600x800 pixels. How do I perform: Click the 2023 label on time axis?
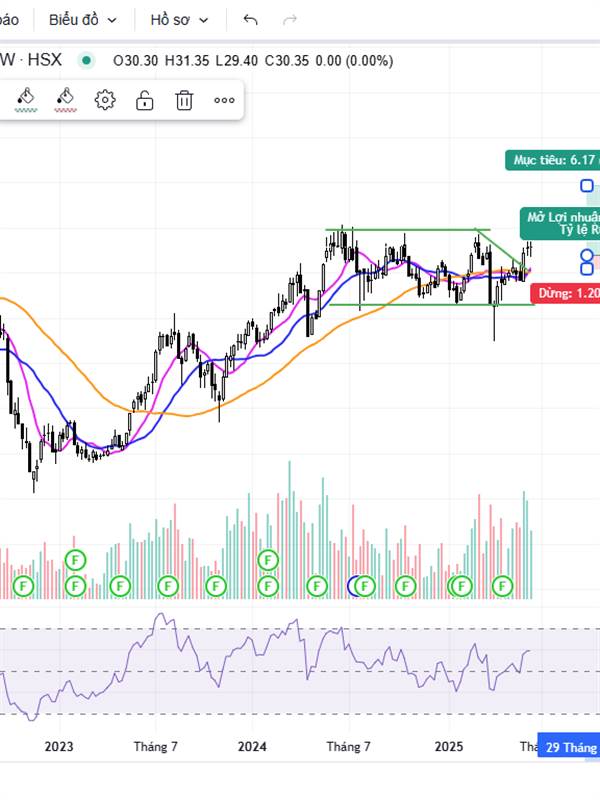[59, 747]
